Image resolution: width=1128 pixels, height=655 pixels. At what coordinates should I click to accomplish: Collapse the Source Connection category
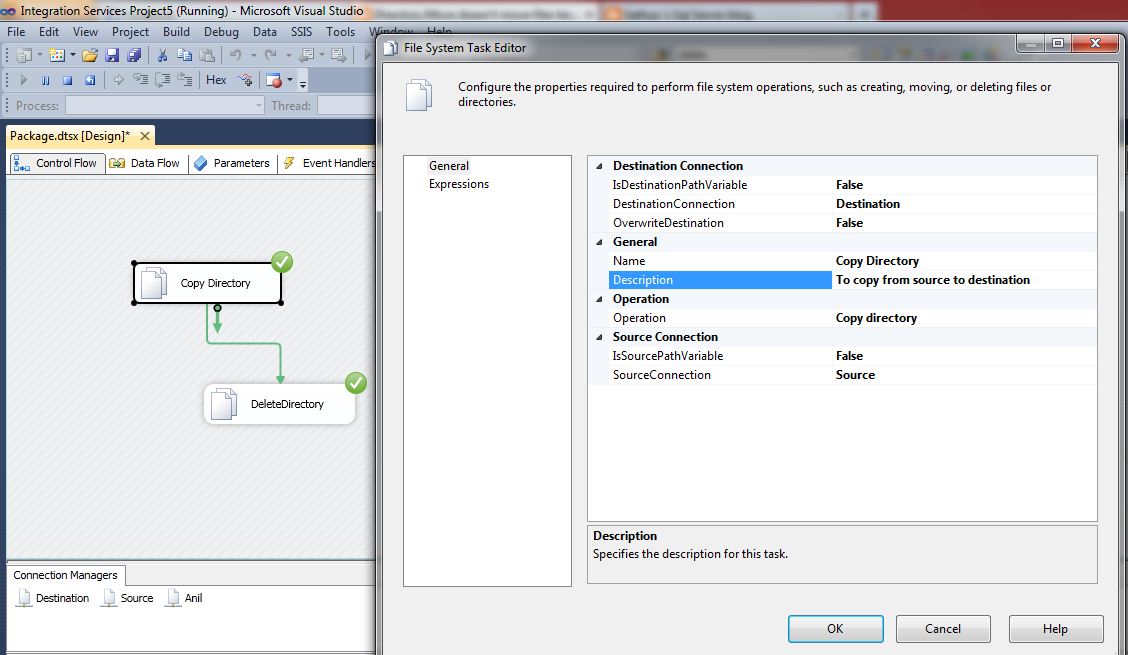pos(599,338)
